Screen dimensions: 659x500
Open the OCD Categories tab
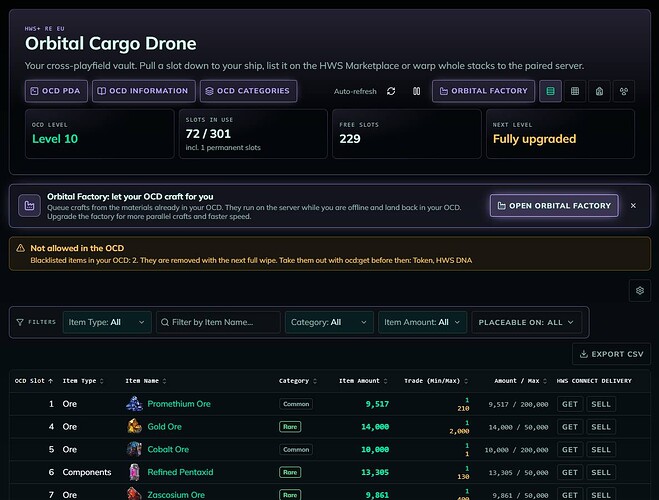[x=248, y=91]
